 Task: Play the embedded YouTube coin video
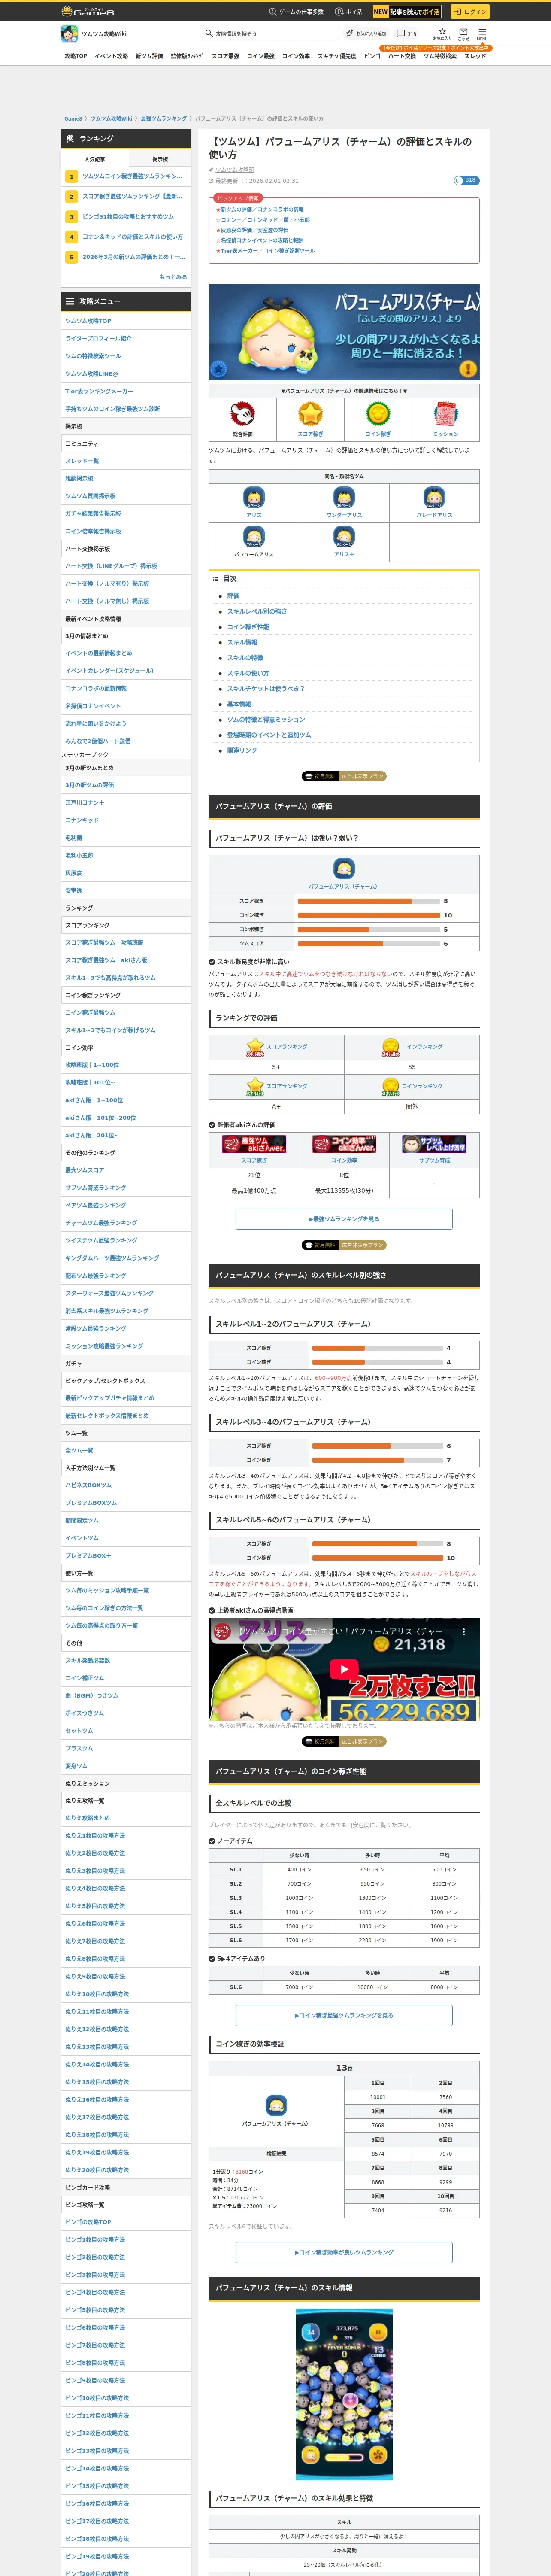(344, 1669)
